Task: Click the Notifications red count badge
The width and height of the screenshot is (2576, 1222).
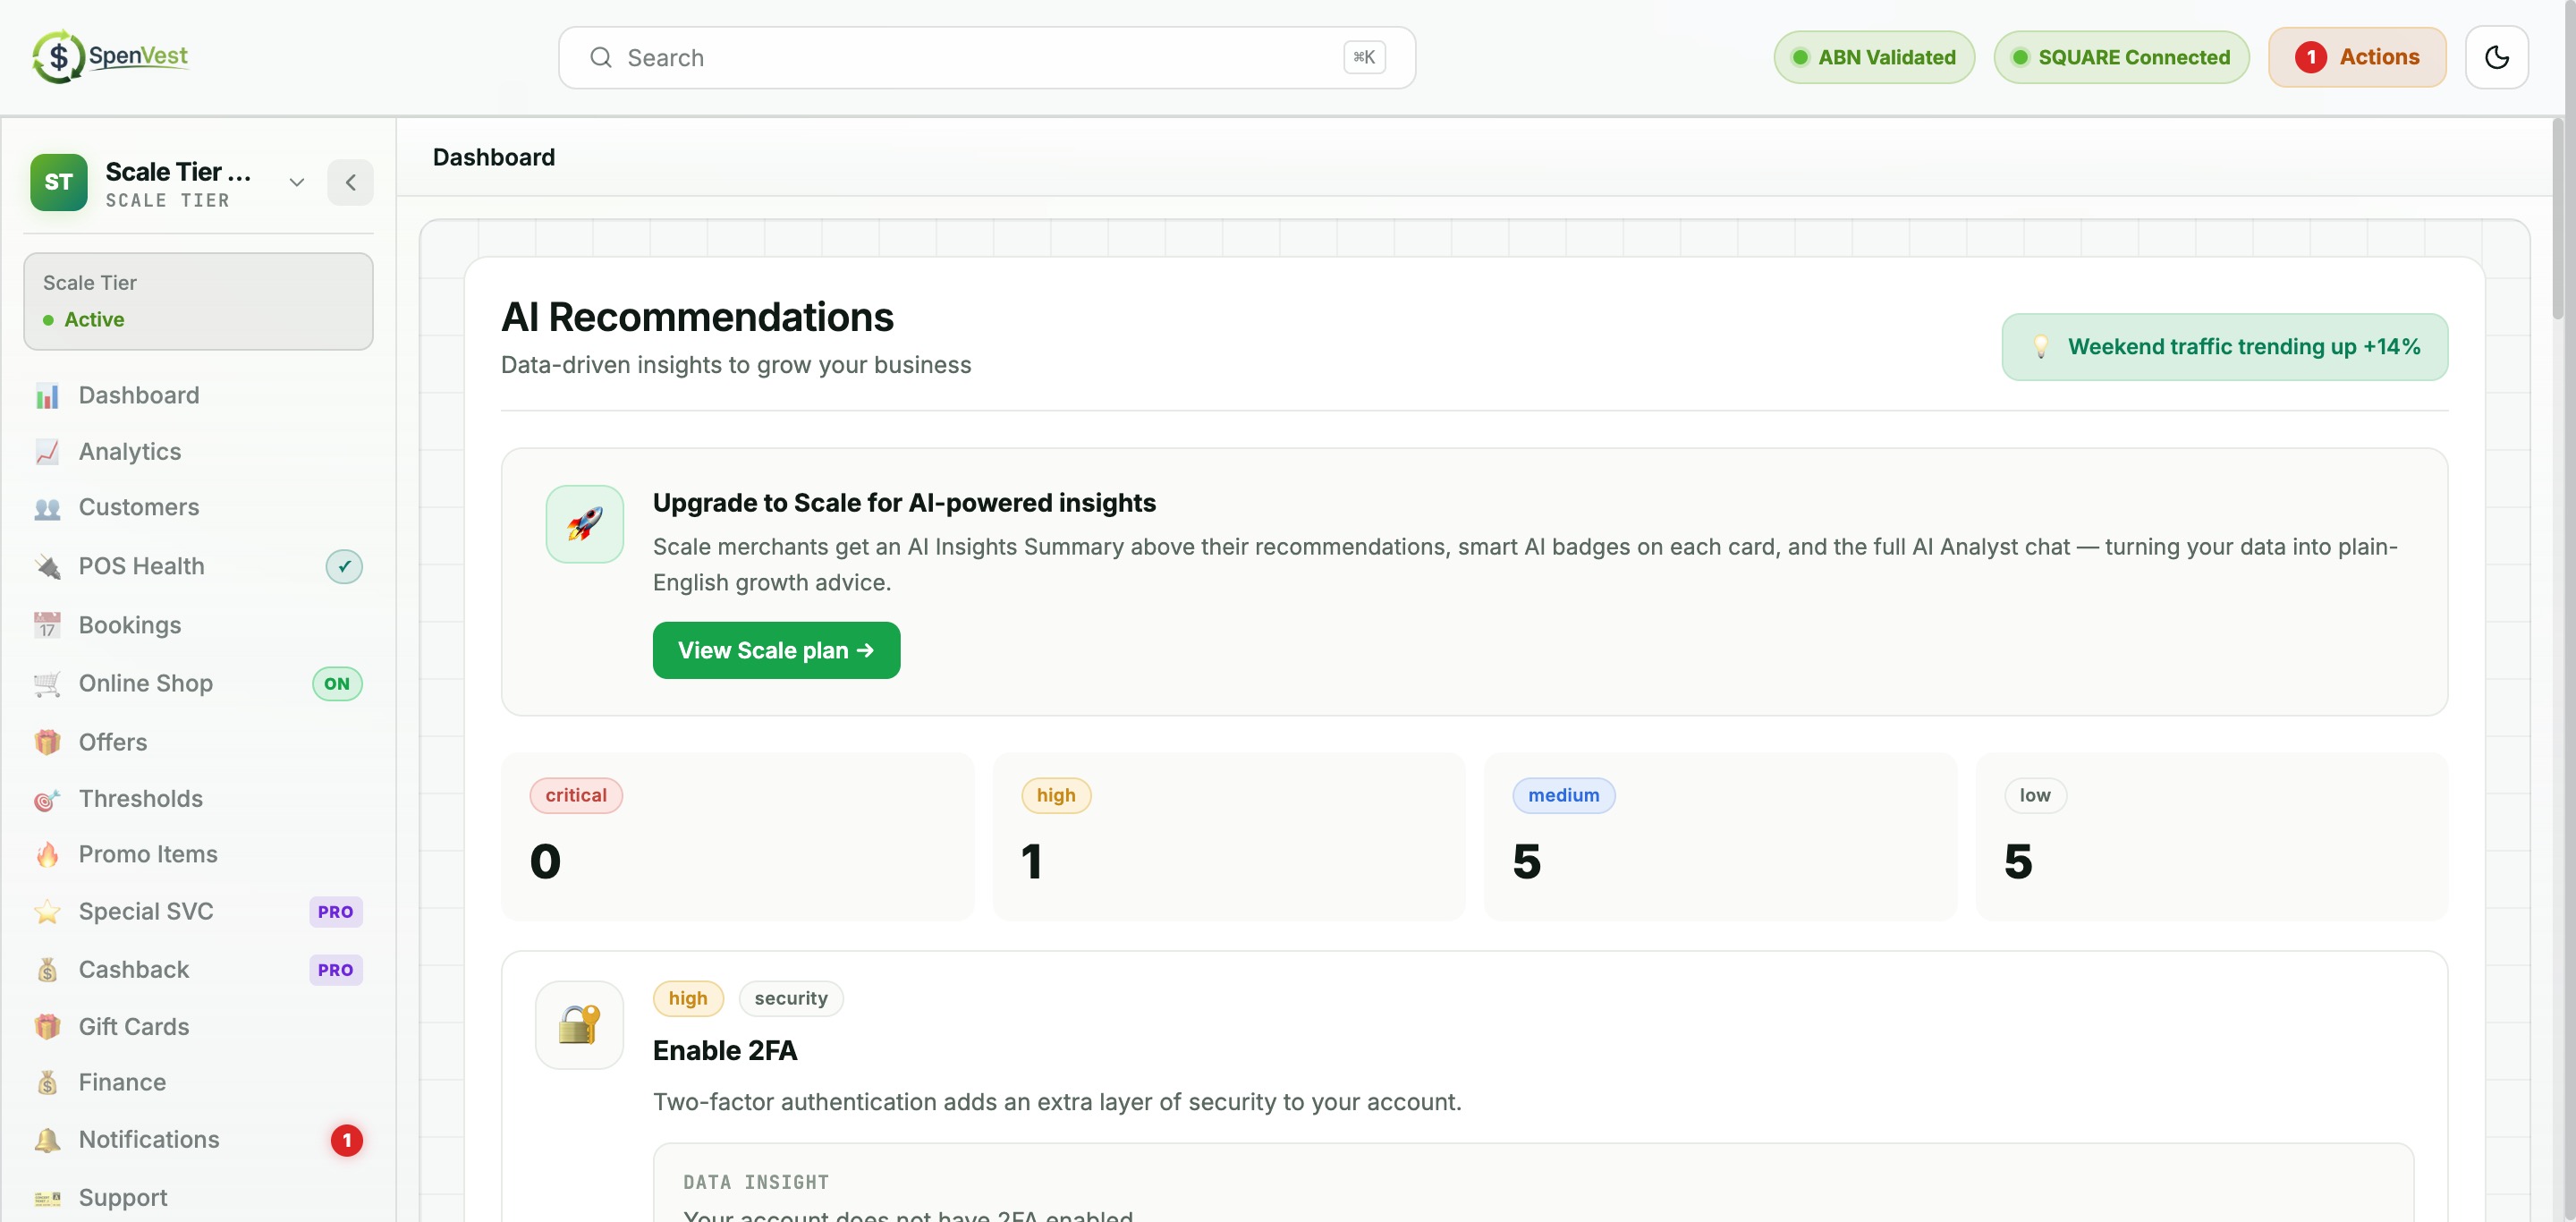Action: pyautogui.click(x=346, y=1140)
